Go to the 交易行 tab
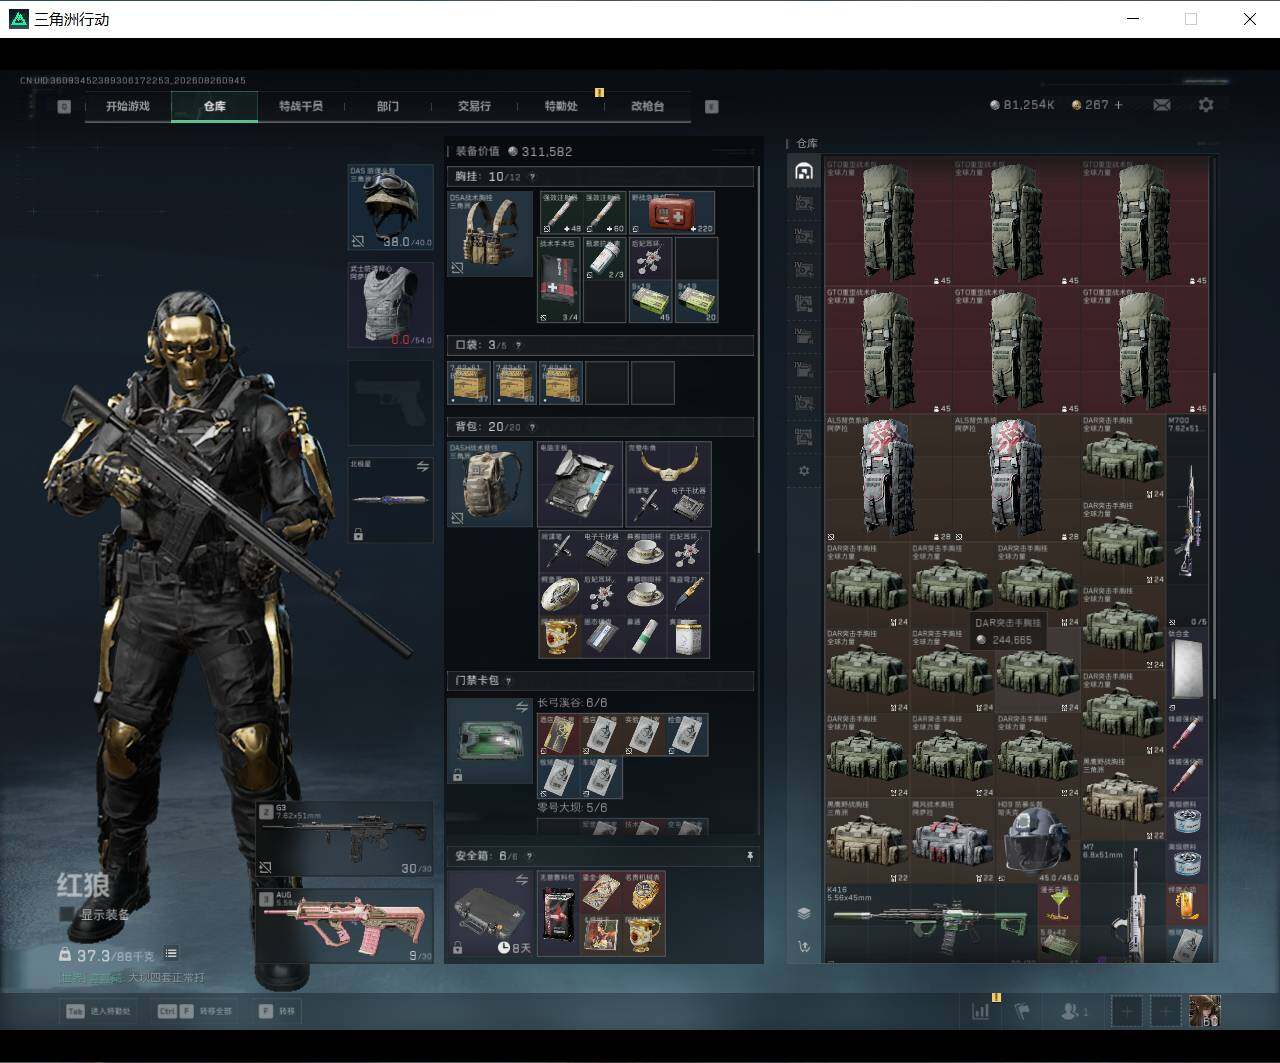 click(x=474, y=106)
